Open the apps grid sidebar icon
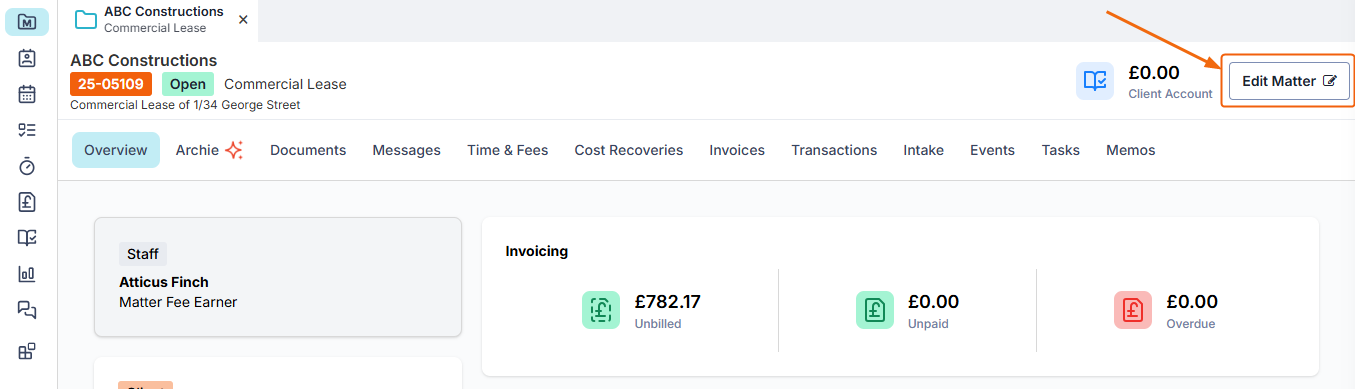This screenshot has width=1355, height=389. 27,351
